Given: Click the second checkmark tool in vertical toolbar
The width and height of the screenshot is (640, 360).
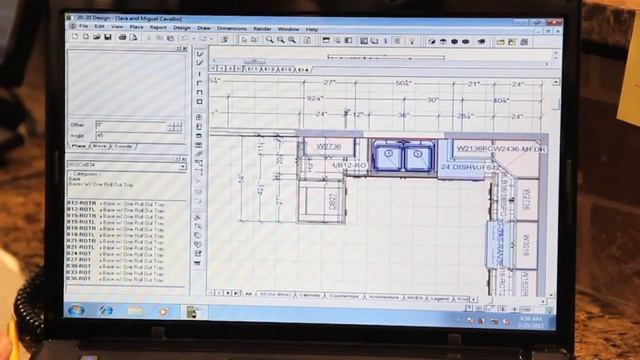Looking at the screenshot, I should pos(200,63).
